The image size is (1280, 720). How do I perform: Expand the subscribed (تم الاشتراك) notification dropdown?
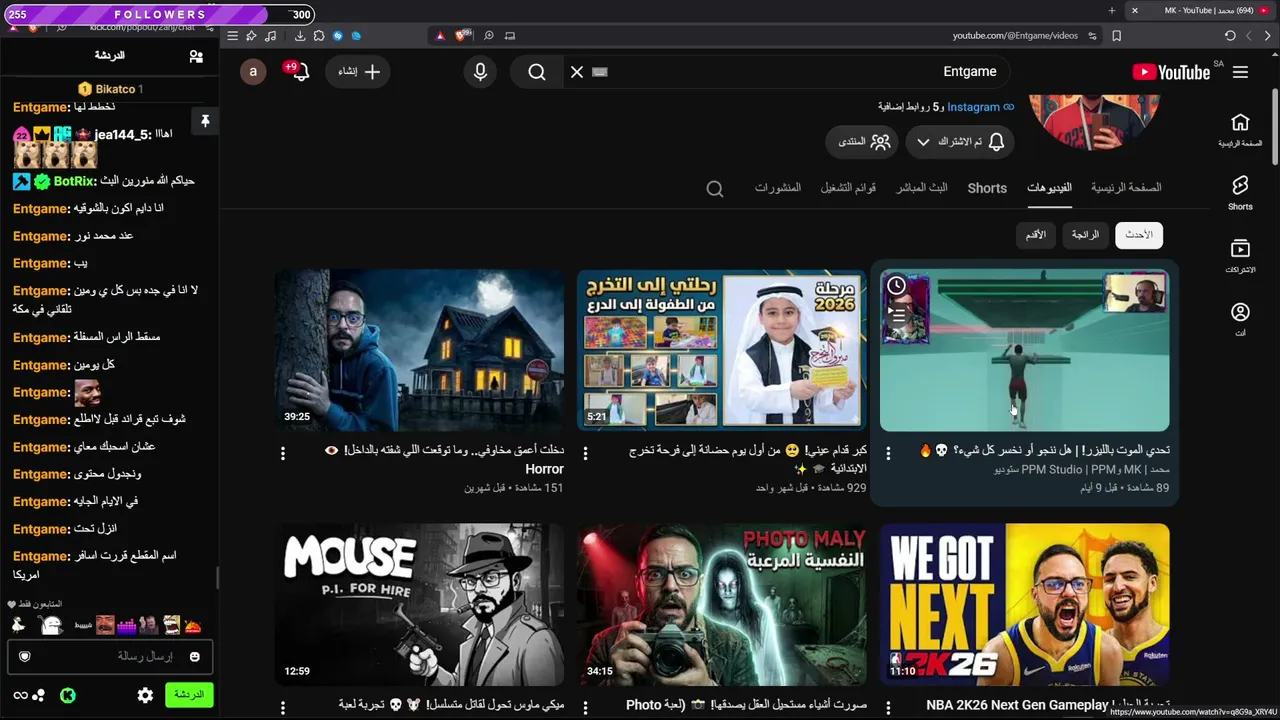coord(960,142)
